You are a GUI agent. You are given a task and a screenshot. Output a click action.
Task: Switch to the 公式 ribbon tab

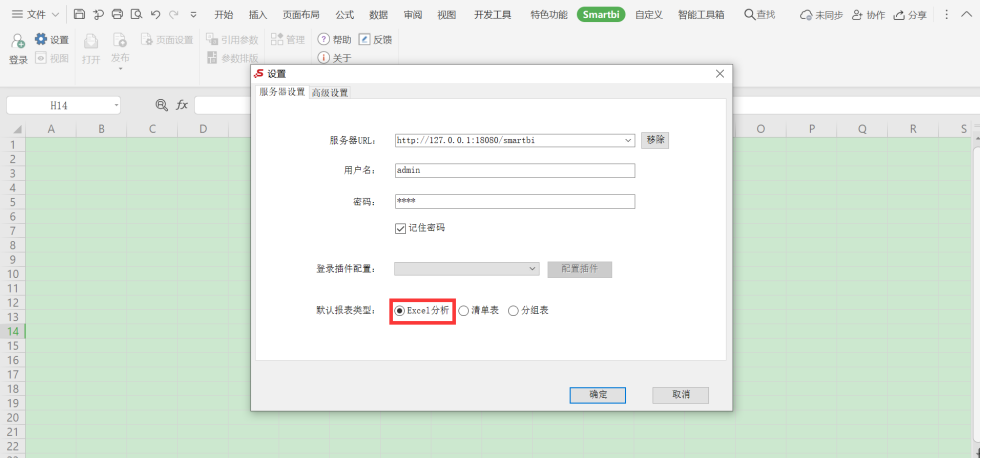[345, 14]
